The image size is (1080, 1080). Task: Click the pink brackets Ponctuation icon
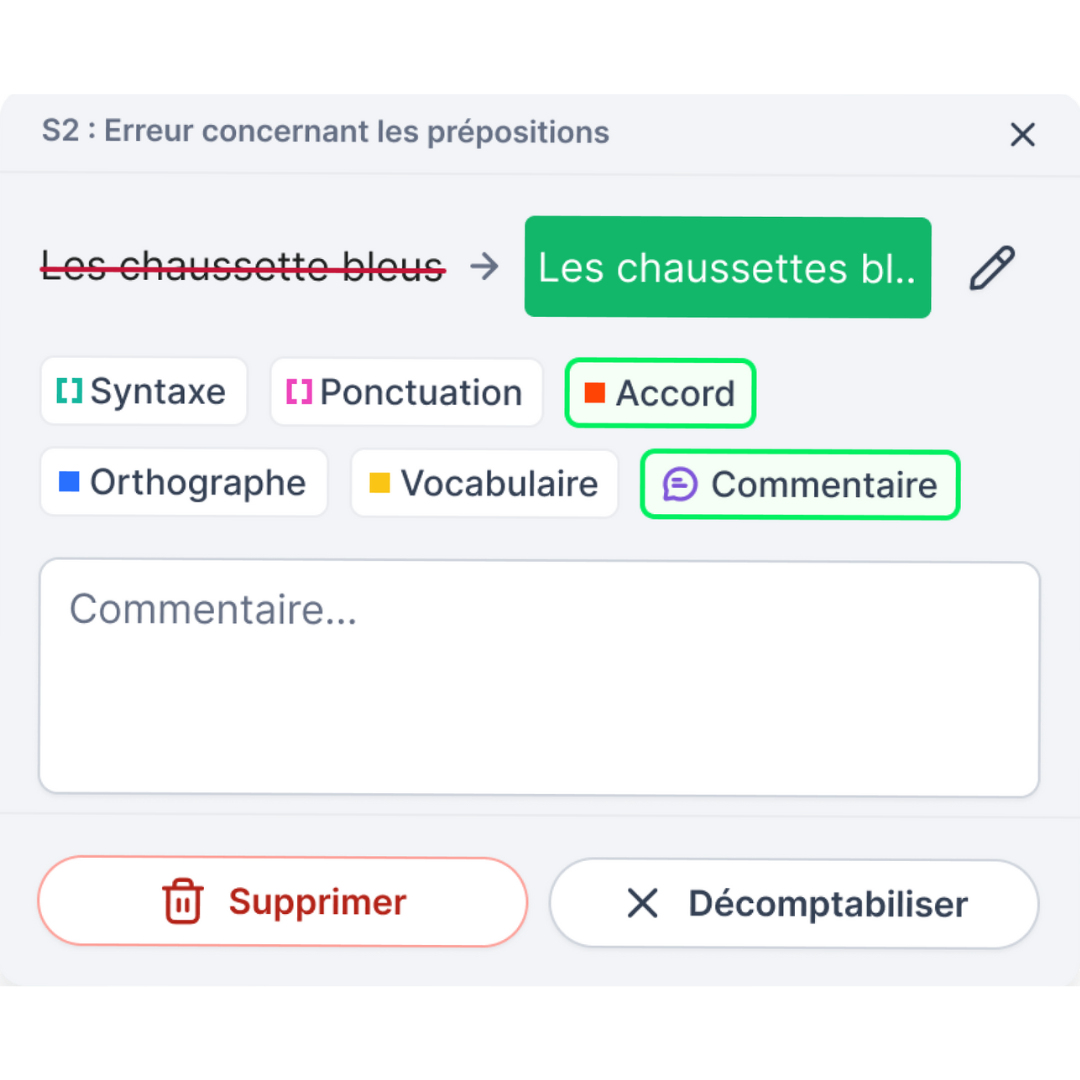(299, 391)
